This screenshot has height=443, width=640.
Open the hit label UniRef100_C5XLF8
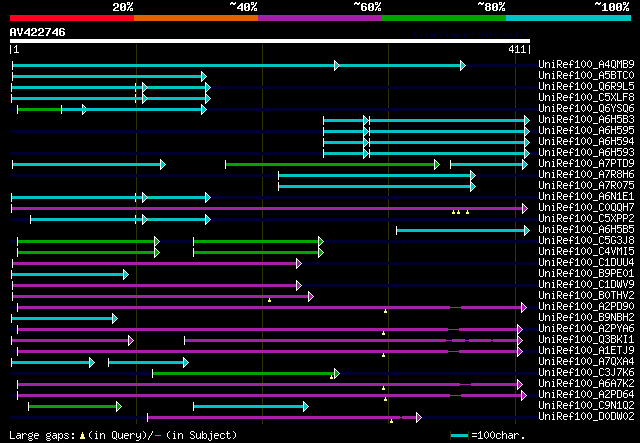tap(586, 98)
